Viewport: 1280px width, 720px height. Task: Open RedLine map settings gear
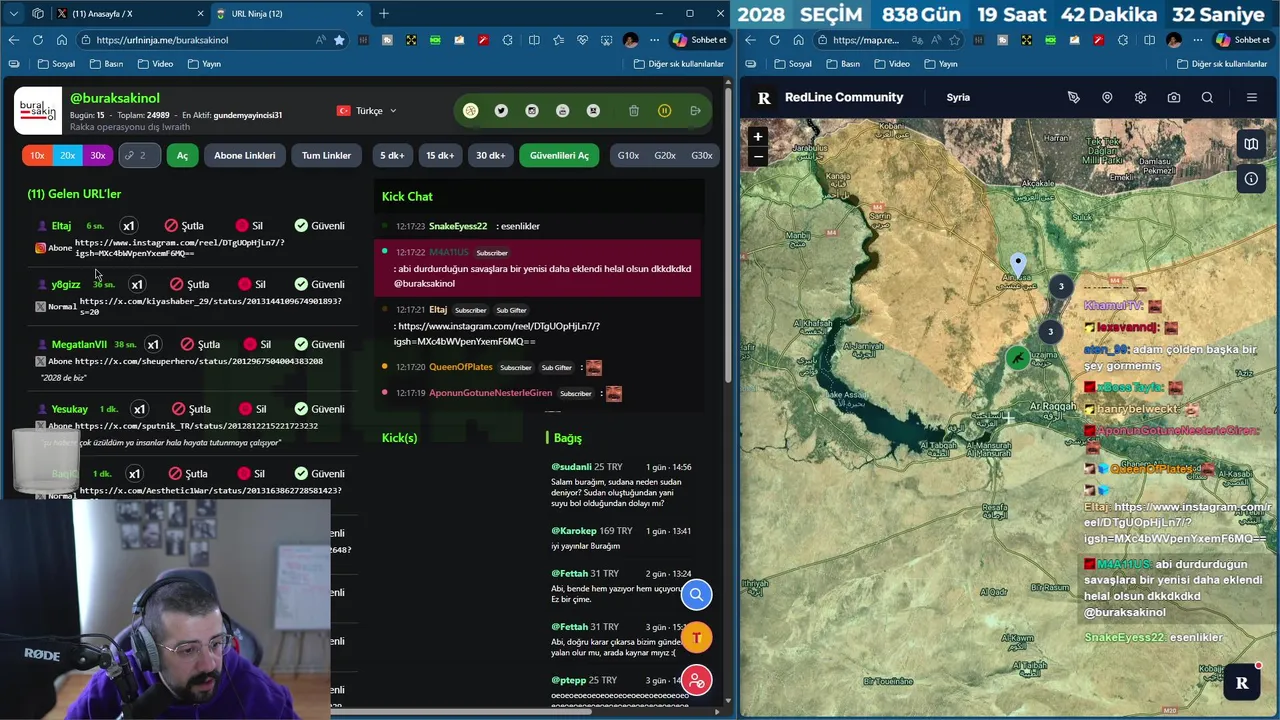(x=1140, y=97)
